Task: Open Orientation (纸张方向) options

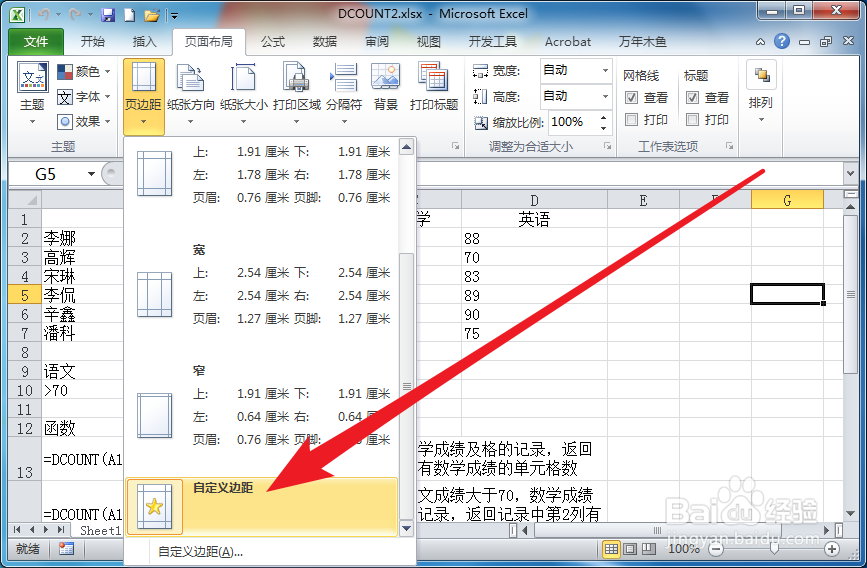Action: (x=191, y=93)
